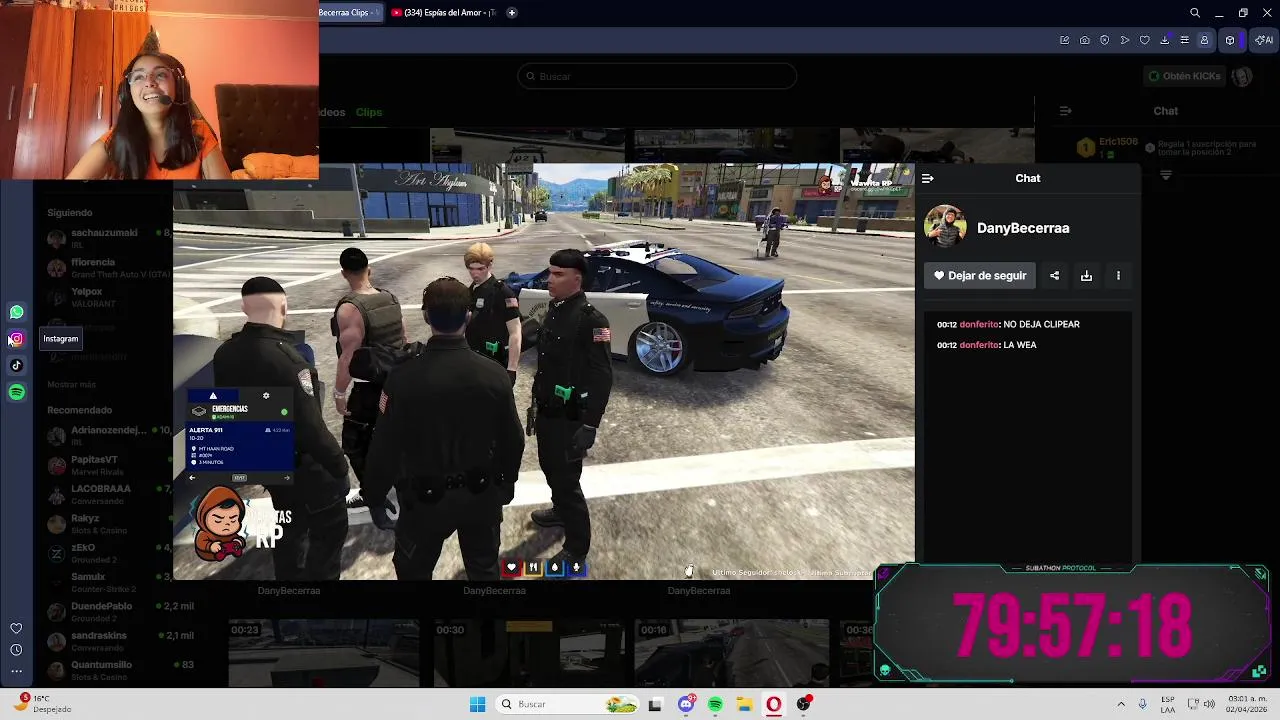Click Obtén KICKs button
This screenshot has width=1280, height=720.
[1184, 76]
